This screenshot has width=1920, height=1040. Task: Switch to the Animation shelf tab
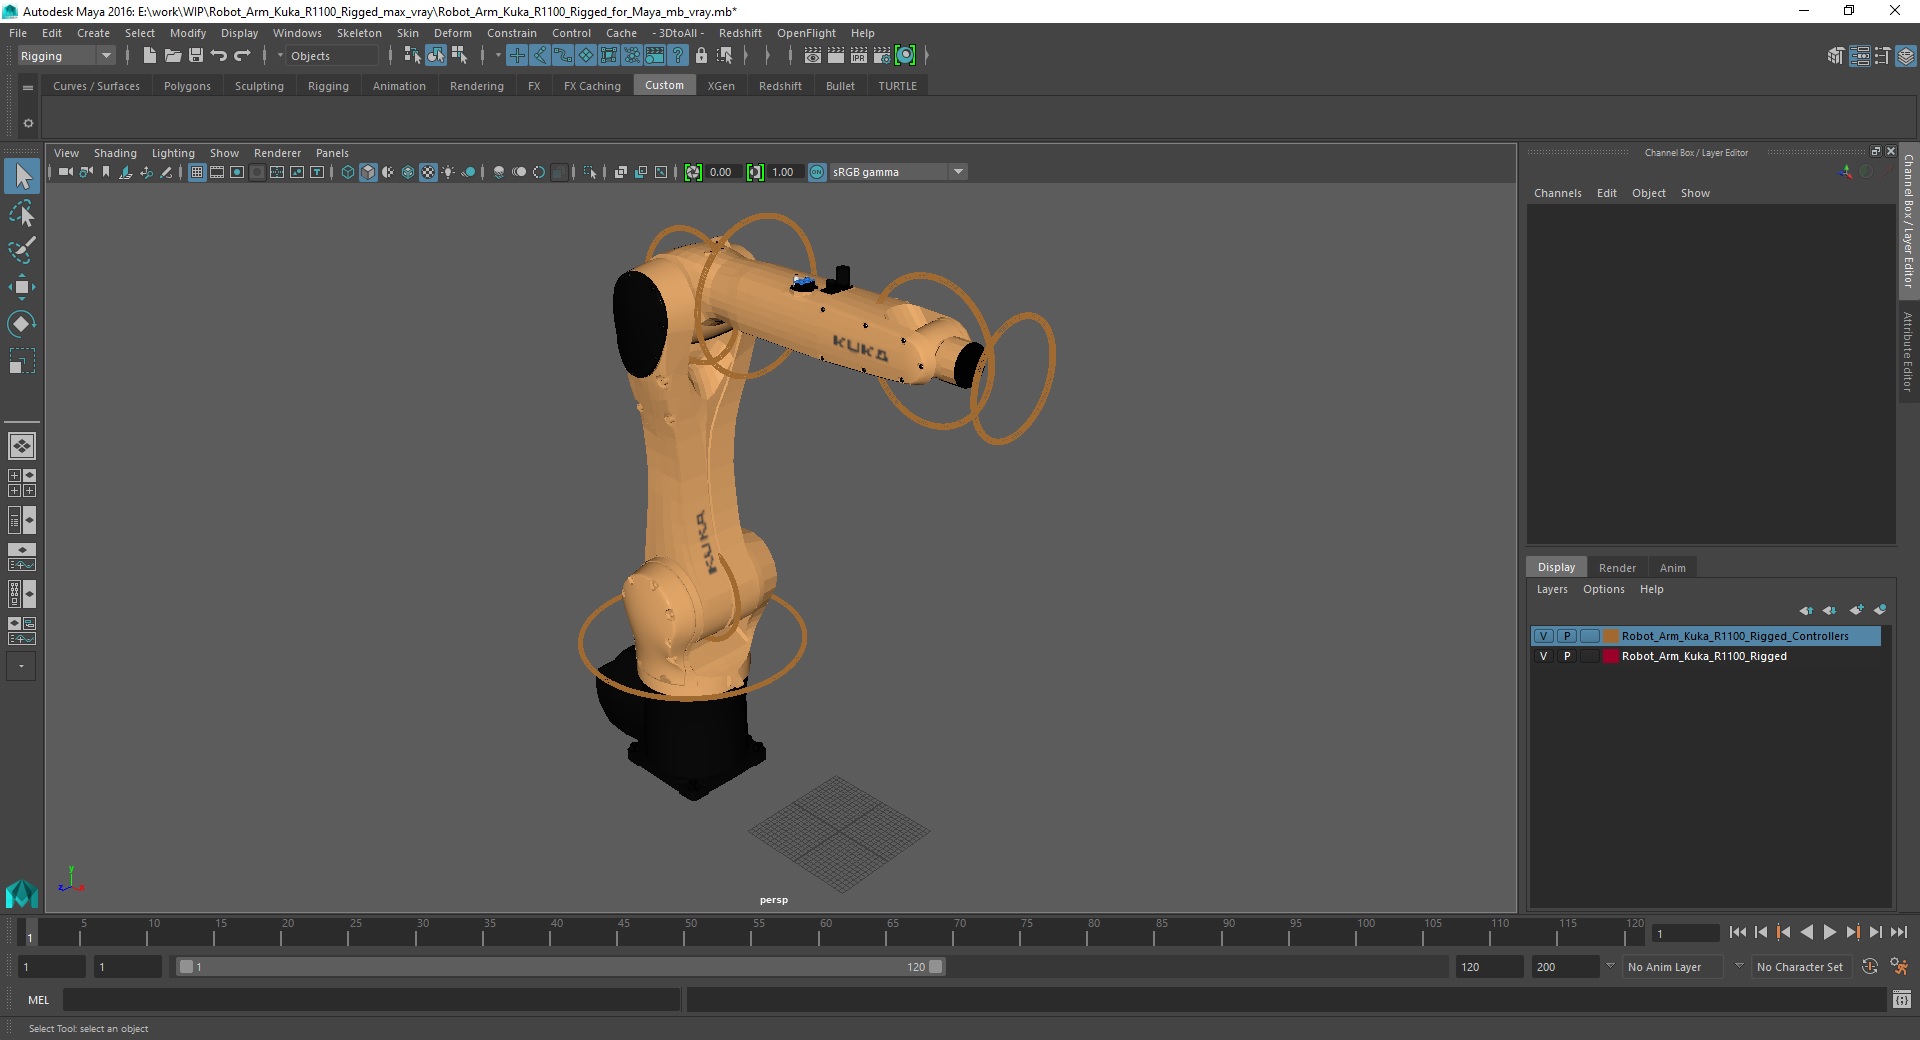click(x=399, y=86)
